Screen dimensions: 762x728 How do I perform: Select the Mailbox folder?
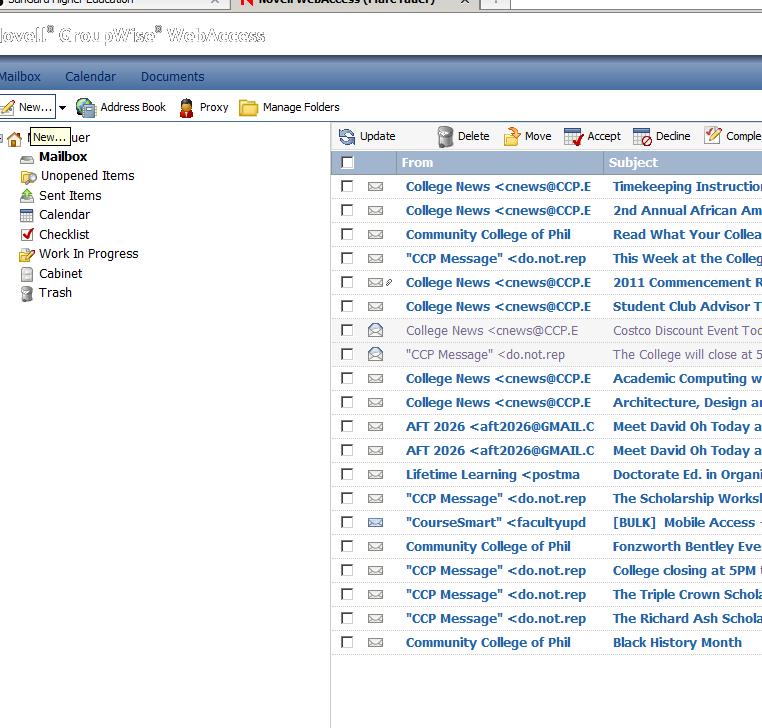tap(63, 156)
